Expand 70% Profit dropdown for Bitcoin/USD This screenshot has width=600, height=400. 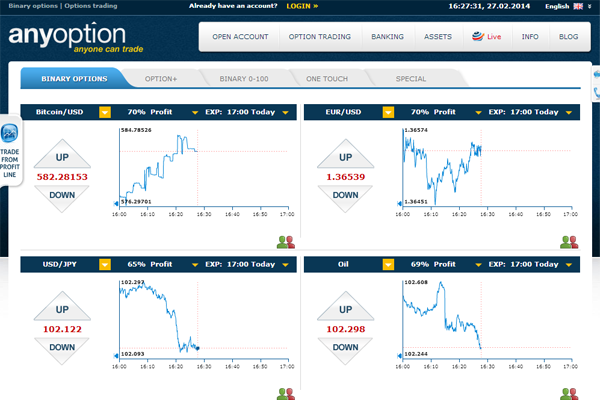(195, 113)
